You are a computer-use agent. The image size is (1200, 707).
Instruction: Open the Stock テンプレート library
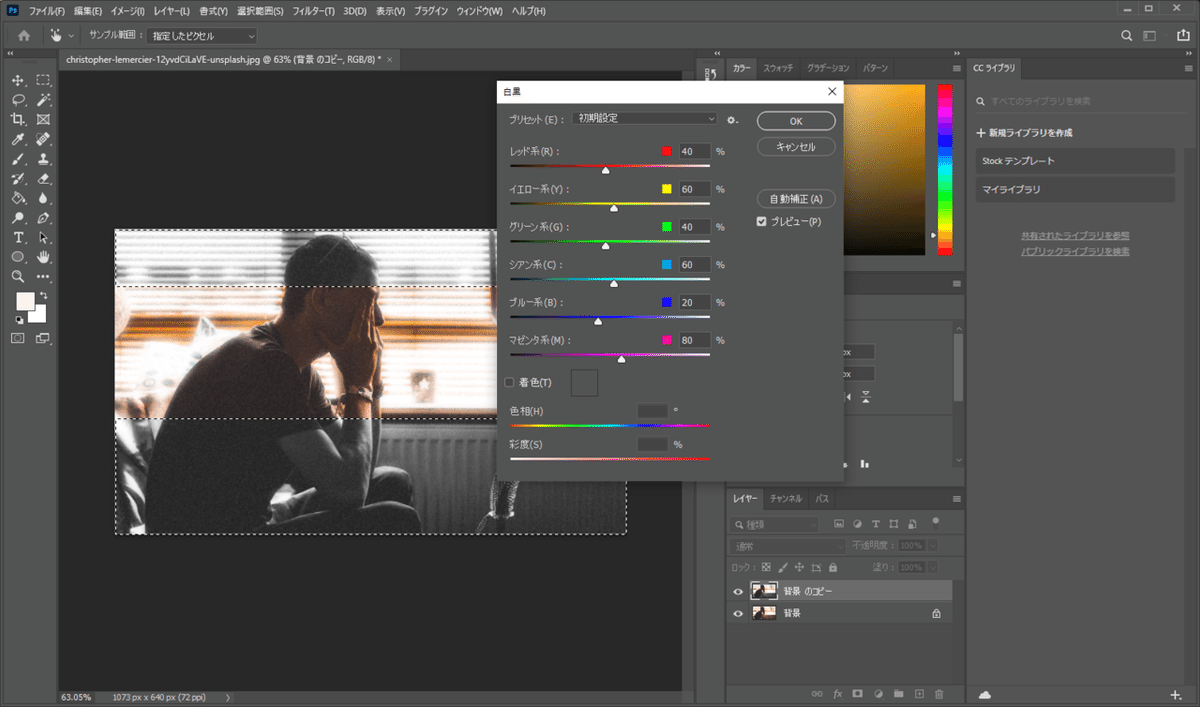(1075, 161)
